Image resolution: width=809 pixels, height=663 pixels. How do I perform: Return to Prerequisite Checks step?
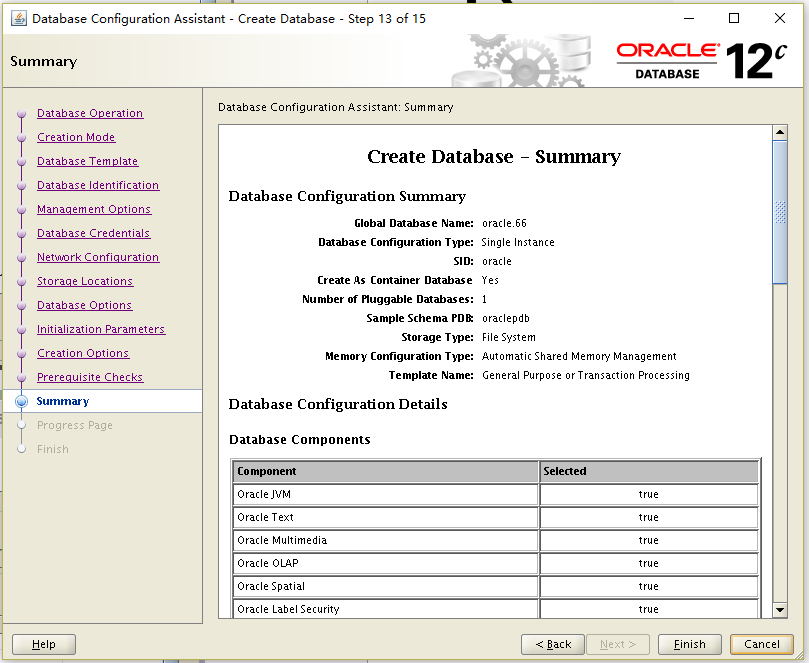[90, 377]
